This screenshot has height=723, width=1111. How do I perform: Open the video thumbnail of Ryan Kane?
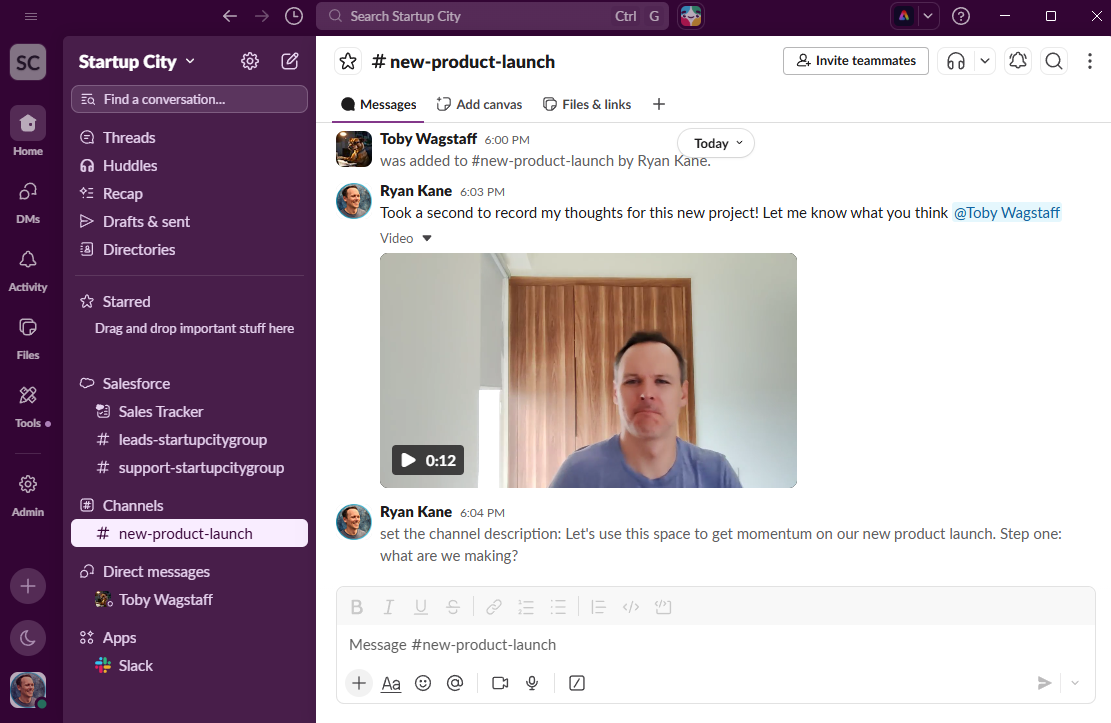588,370
